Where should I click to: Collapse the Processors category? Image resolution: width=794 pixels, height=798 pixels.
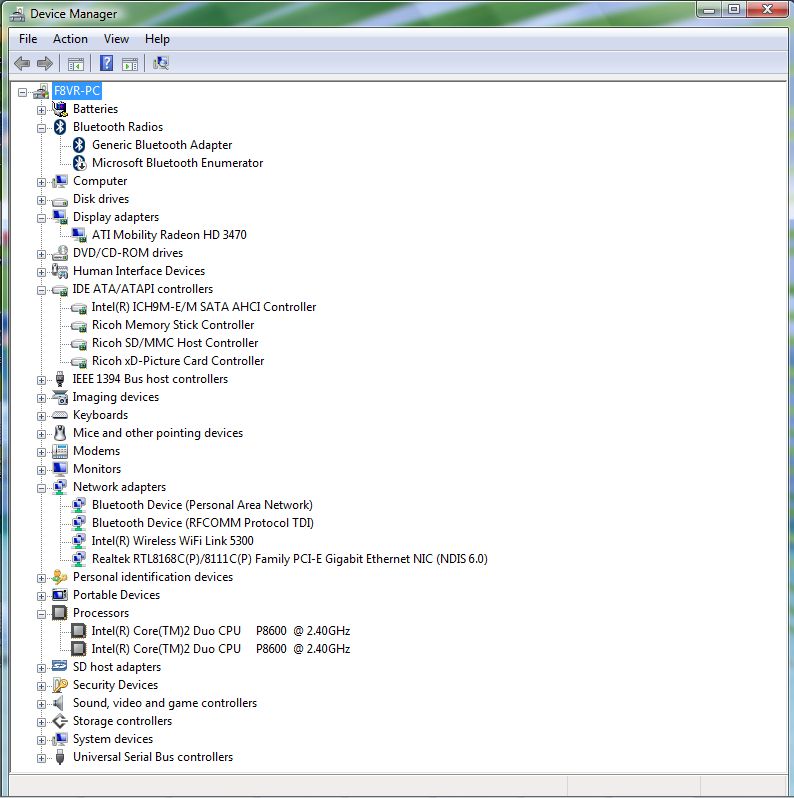(x=42, y=613)
